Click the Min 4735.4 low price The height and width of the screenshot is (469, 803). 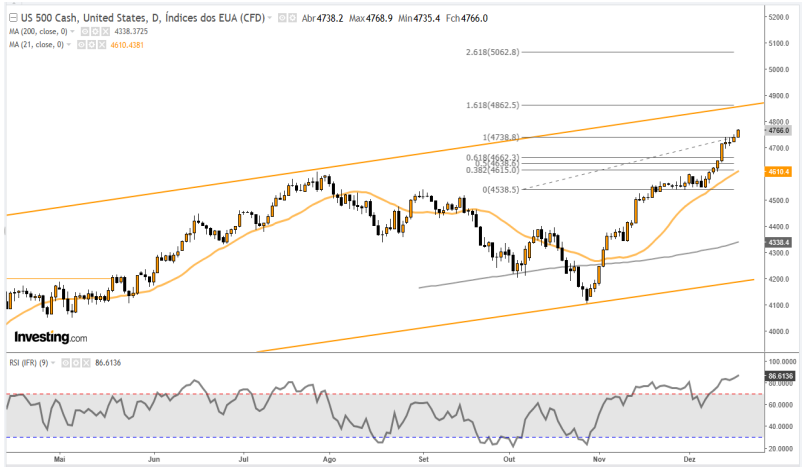pyautogui.click(x=419, y=18)
